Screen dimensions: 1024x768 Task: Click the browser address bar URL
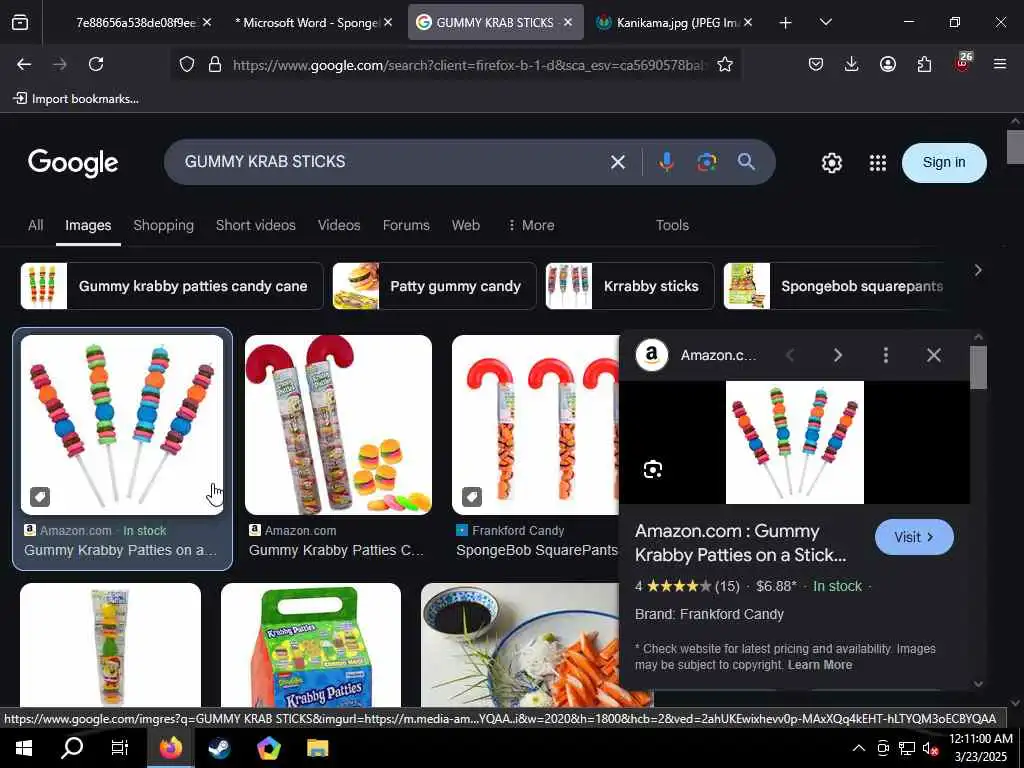470,65
